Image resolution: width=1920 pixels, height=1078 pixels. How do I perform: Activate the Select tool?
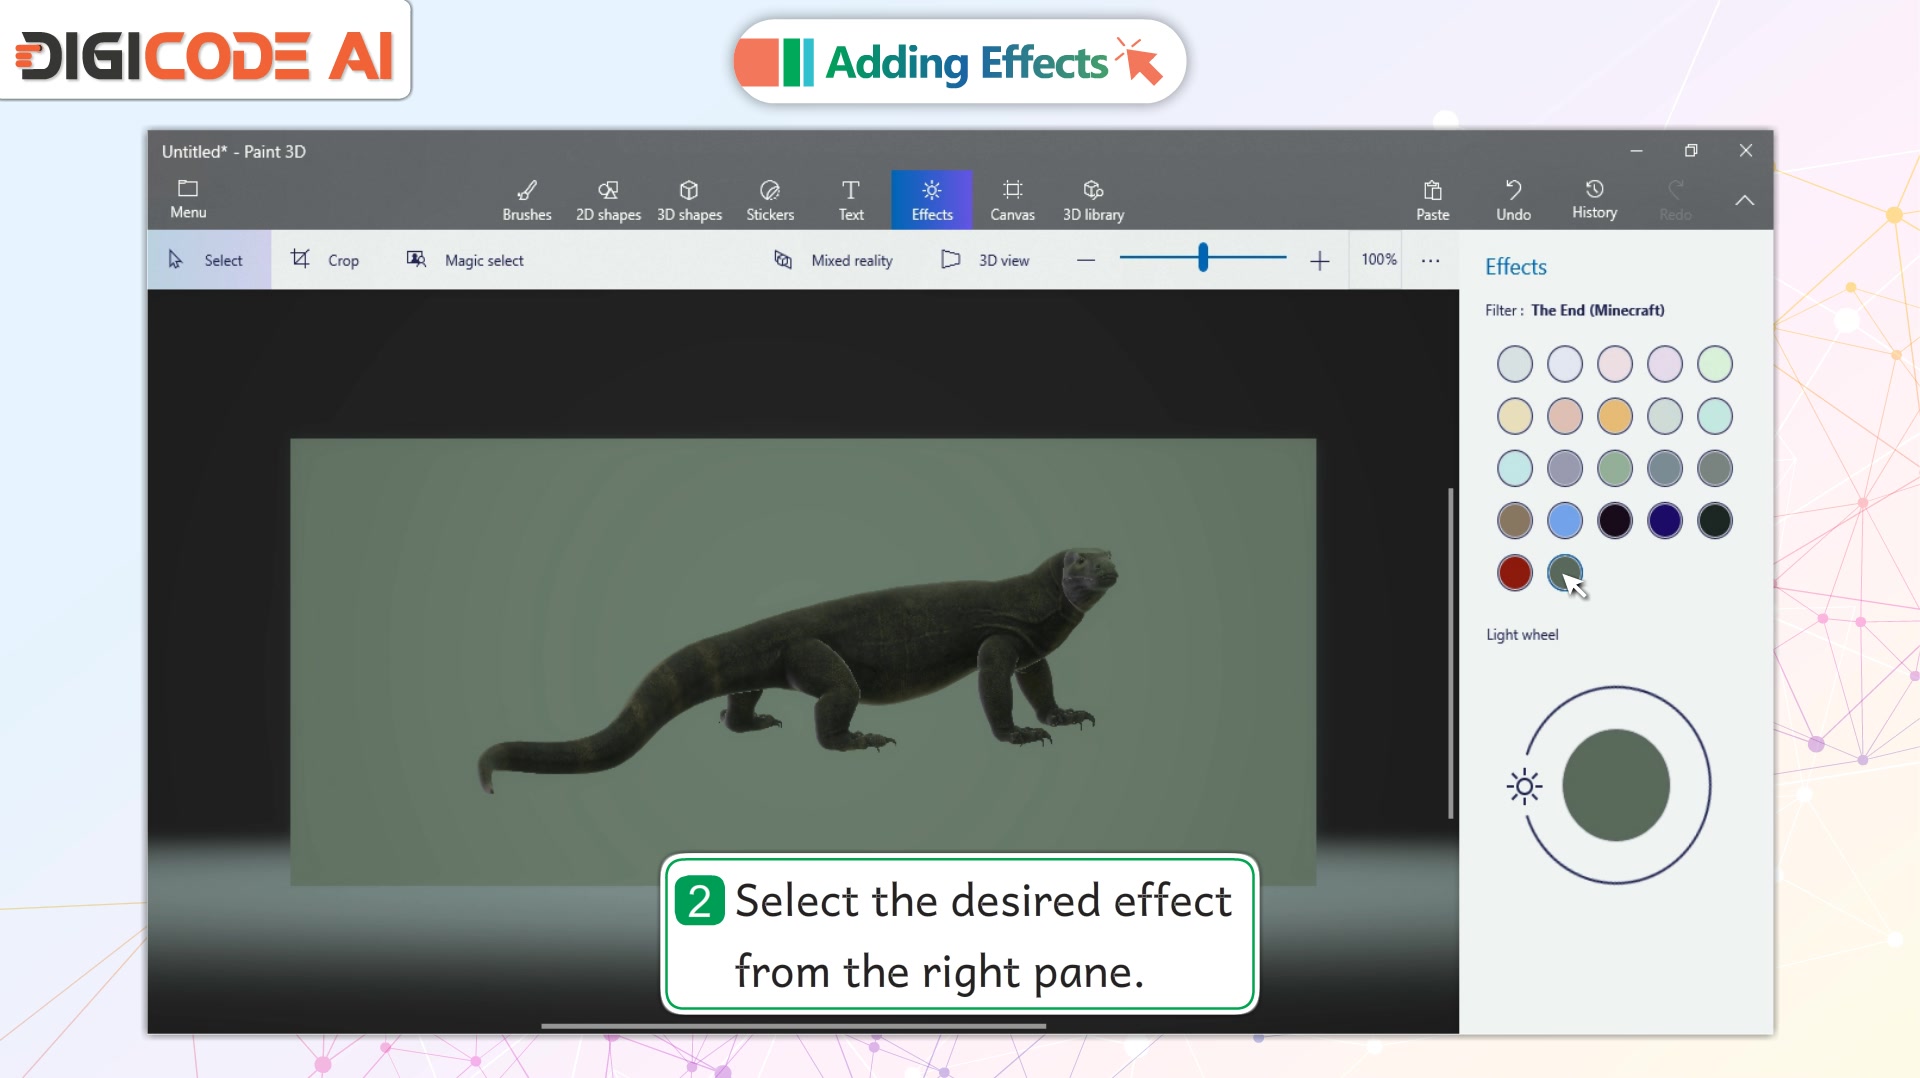pos(209,260)
